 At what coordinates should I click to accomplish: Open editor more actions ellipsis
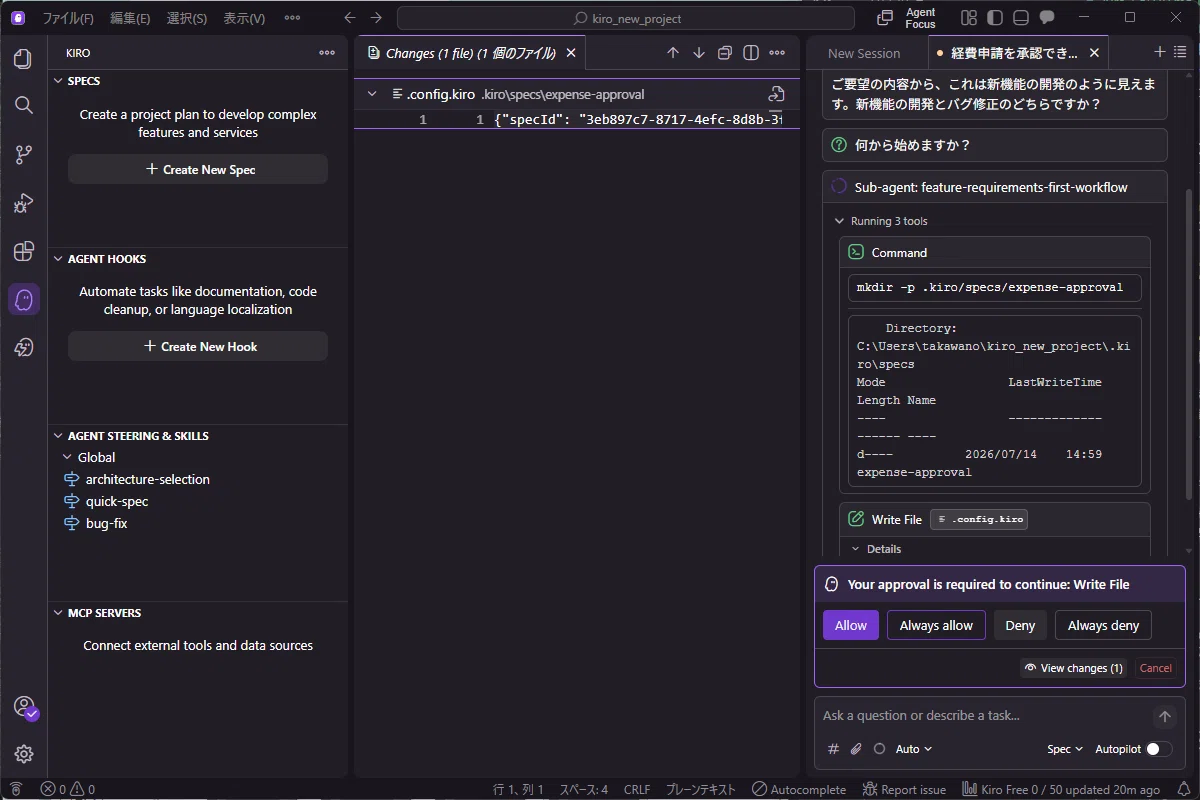[776, 53]
